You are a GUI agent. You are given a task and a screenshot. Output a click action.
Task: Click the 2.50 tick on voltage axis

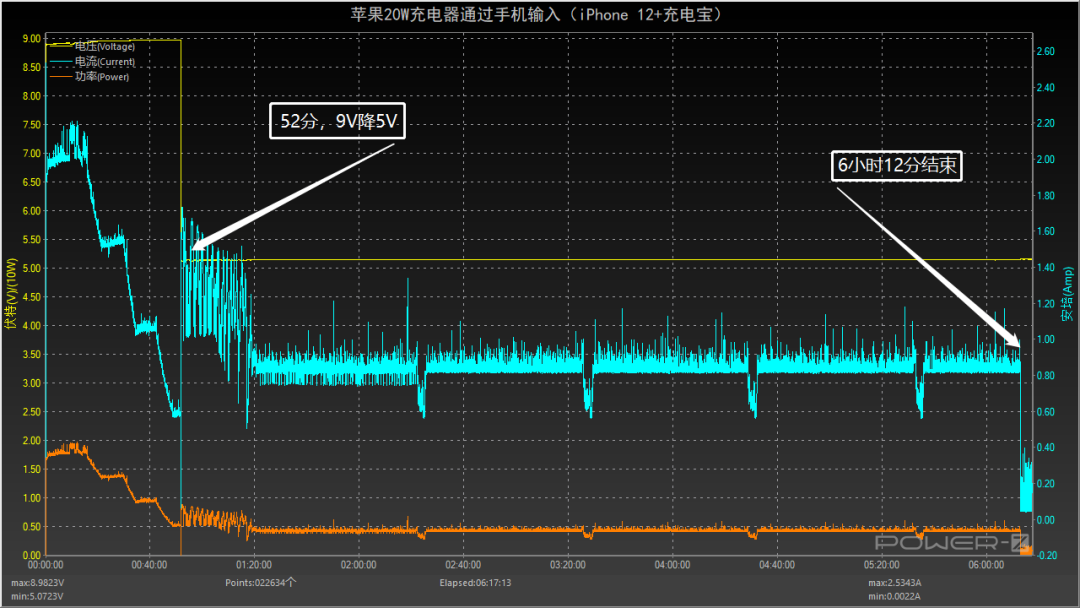click(32, 412)
